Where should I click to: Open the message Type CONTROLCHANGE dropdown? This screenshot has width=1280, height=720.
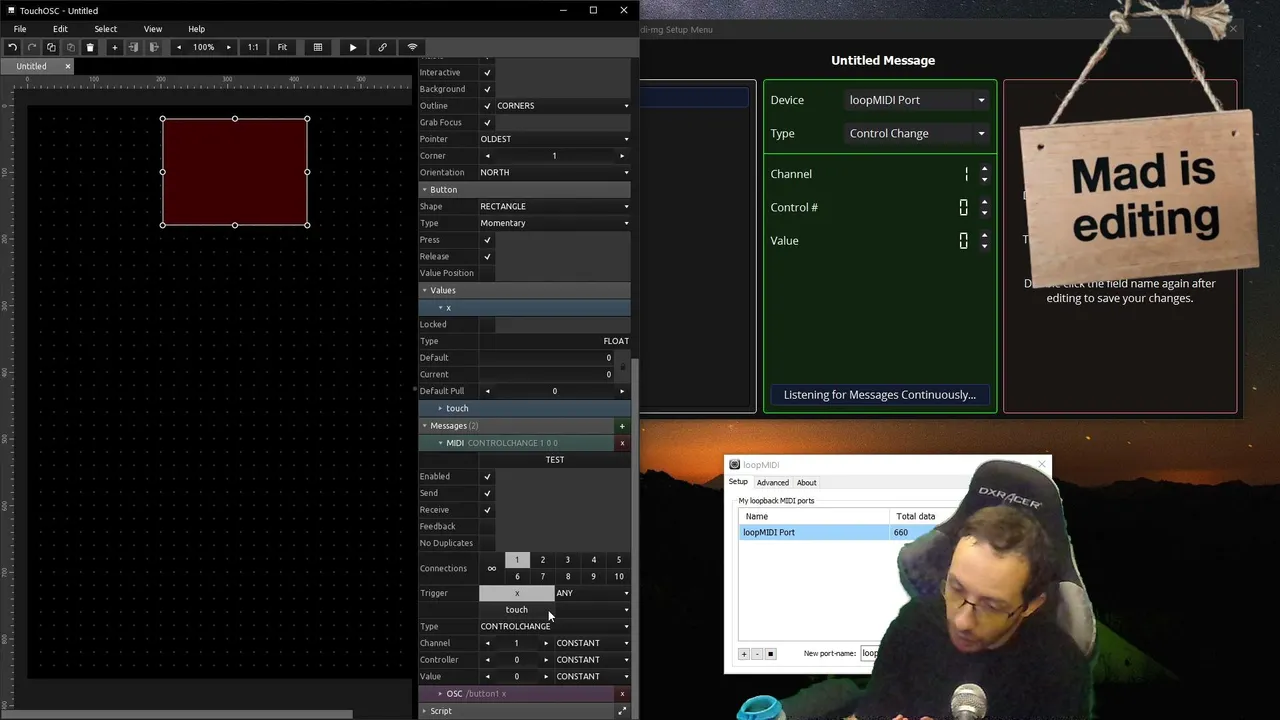555,626
